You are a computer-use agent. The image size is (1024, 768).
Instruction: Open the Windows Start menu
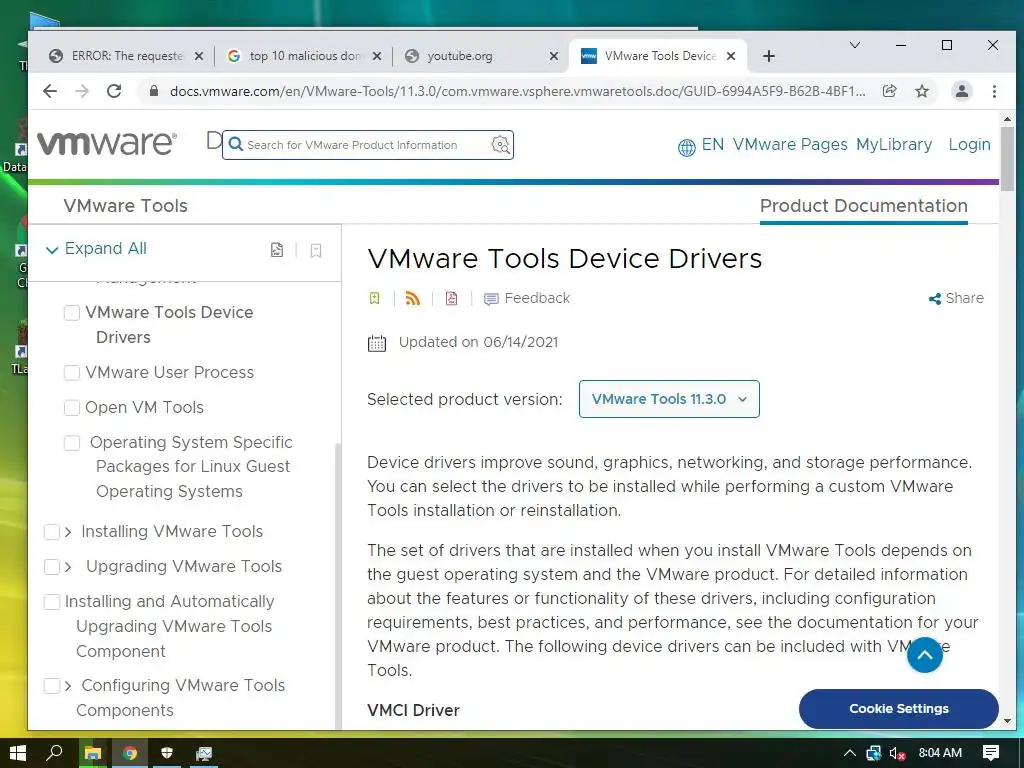click(x=18, y=753)
